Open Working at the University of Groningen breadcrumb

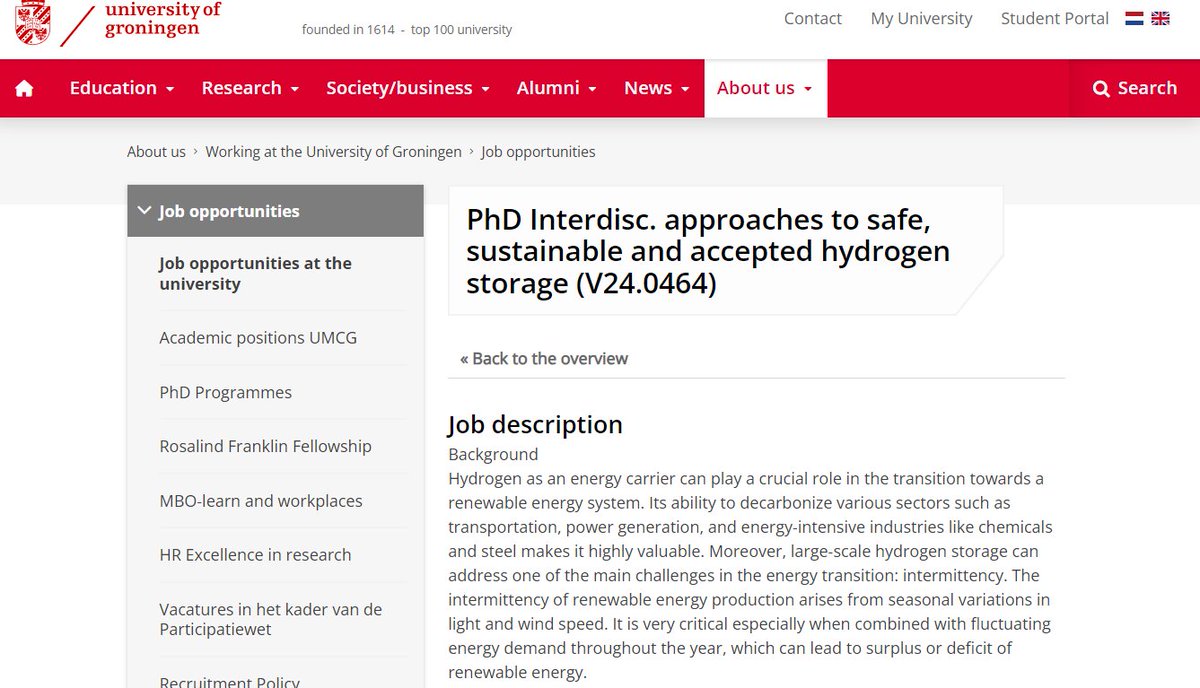pos(333,152)
